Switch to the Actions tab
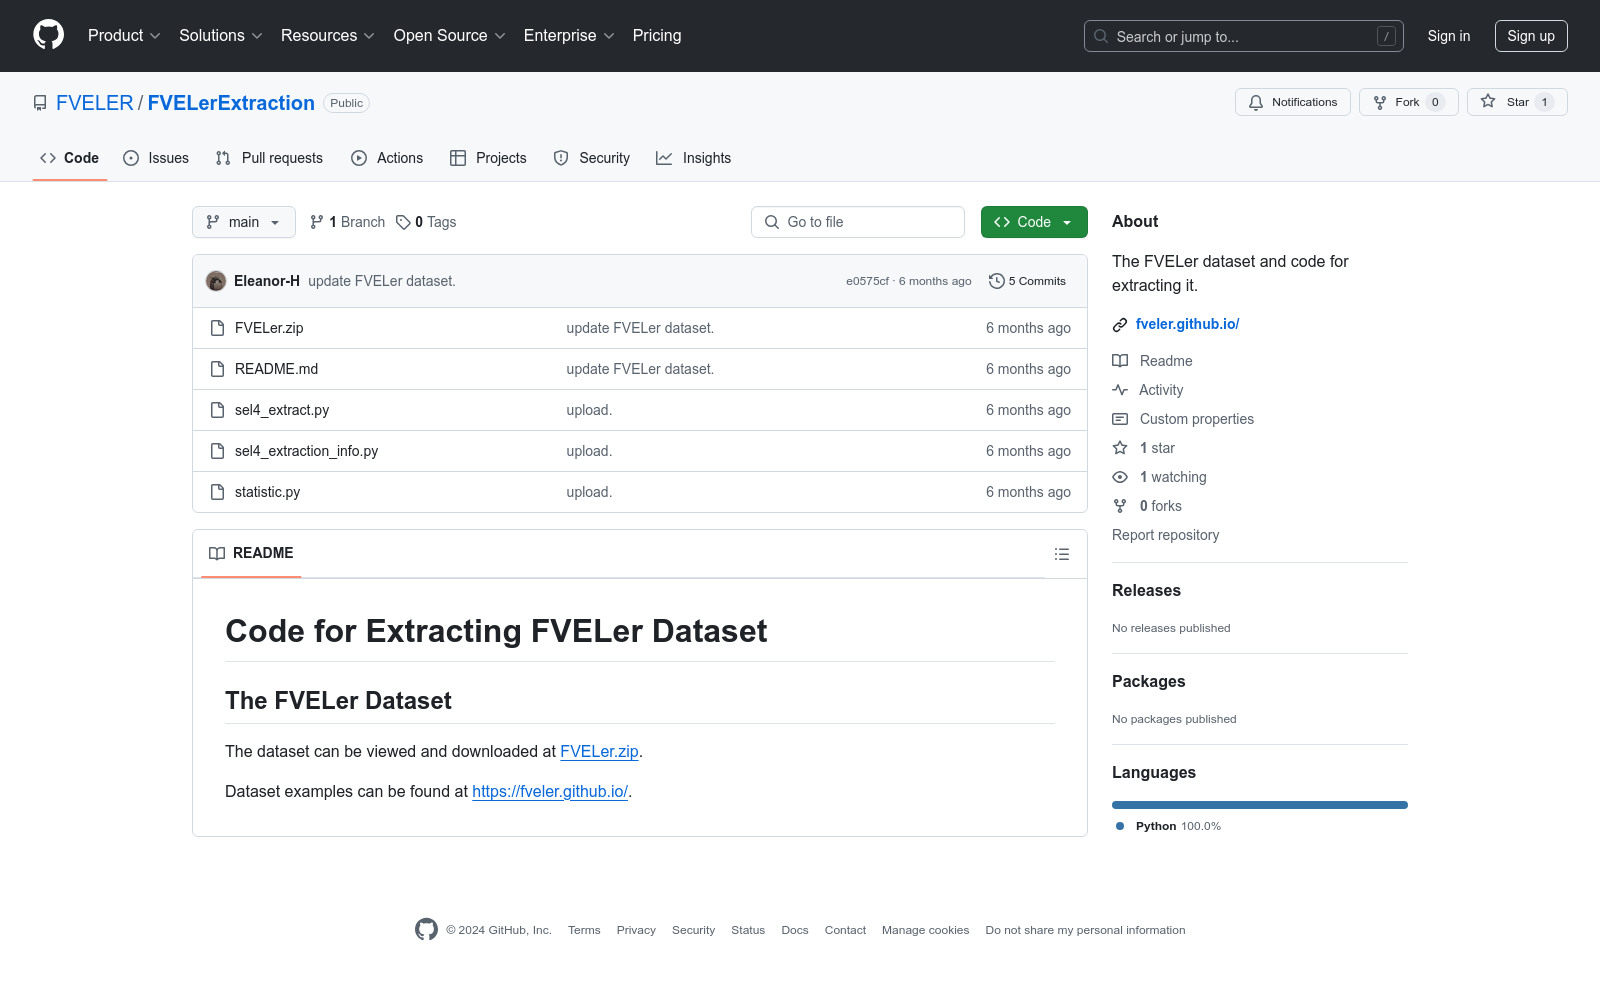Image resolution: width=1600 pixels, height=1000 pixels. (387, 158)
